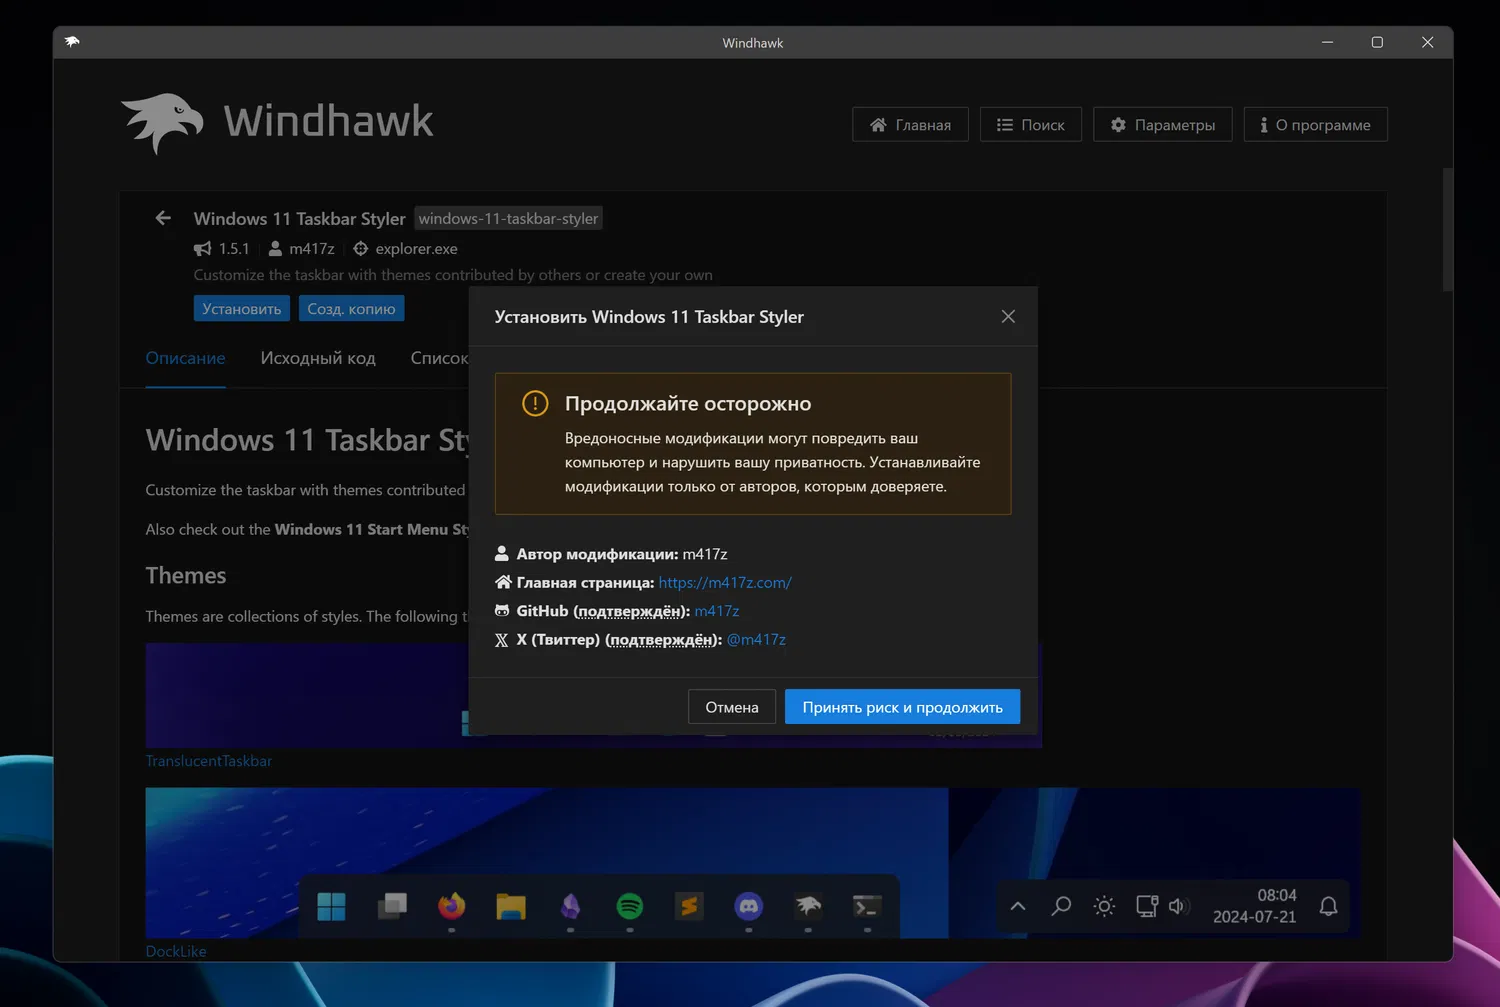Click the main window's vertical scrollbar
The width and height of the screenshot is (1500, 1007).
tap(1447, 230)
